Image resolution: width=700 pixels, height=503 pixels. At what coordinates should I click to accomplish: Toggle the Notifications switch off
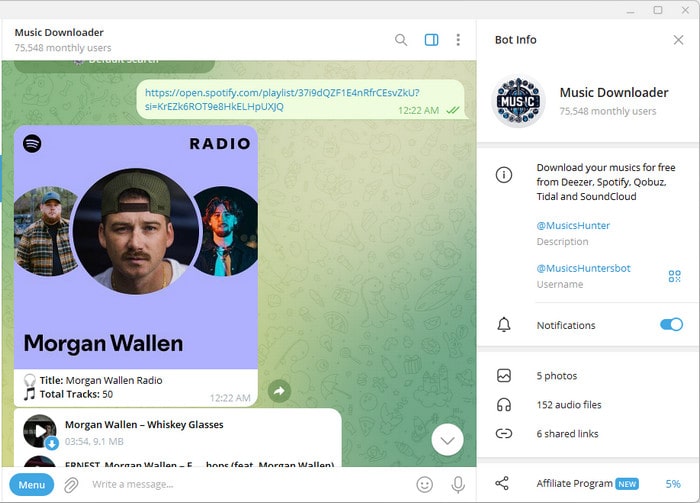tap(671, 324)
